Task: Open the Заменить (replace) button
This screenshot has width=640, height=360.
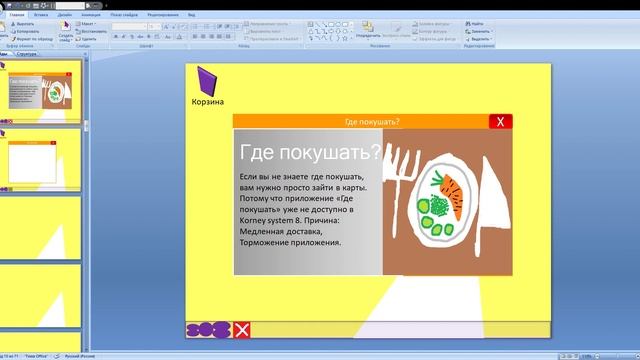Action: coord(479,31)
